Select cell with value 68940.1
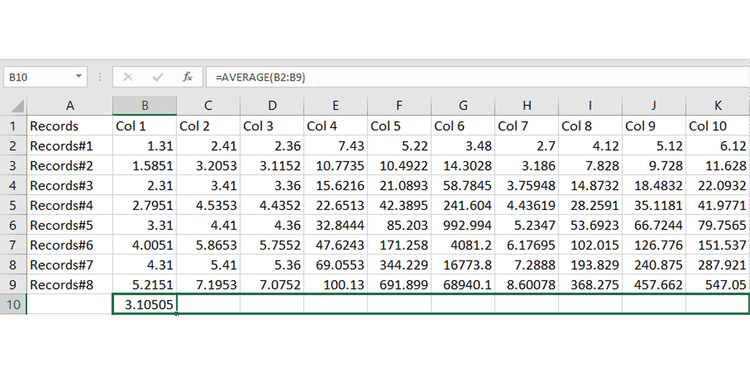Viewport: 750px width, 375px height. 463,285
